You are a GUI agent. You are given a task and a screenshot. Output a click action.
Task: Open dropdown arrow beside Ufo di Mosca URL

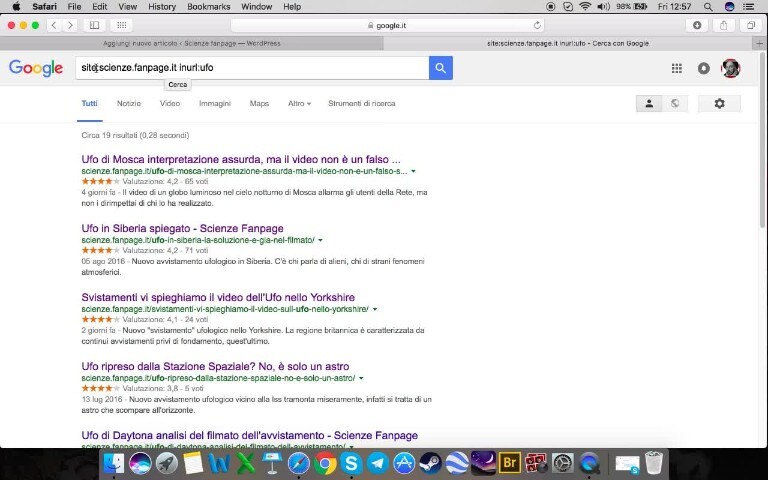coord(413,171)
